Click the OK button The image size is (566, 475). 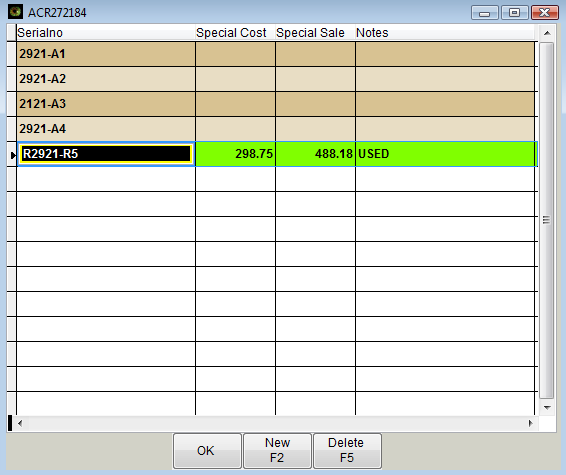pyautogui.click(x=207, y=450)
